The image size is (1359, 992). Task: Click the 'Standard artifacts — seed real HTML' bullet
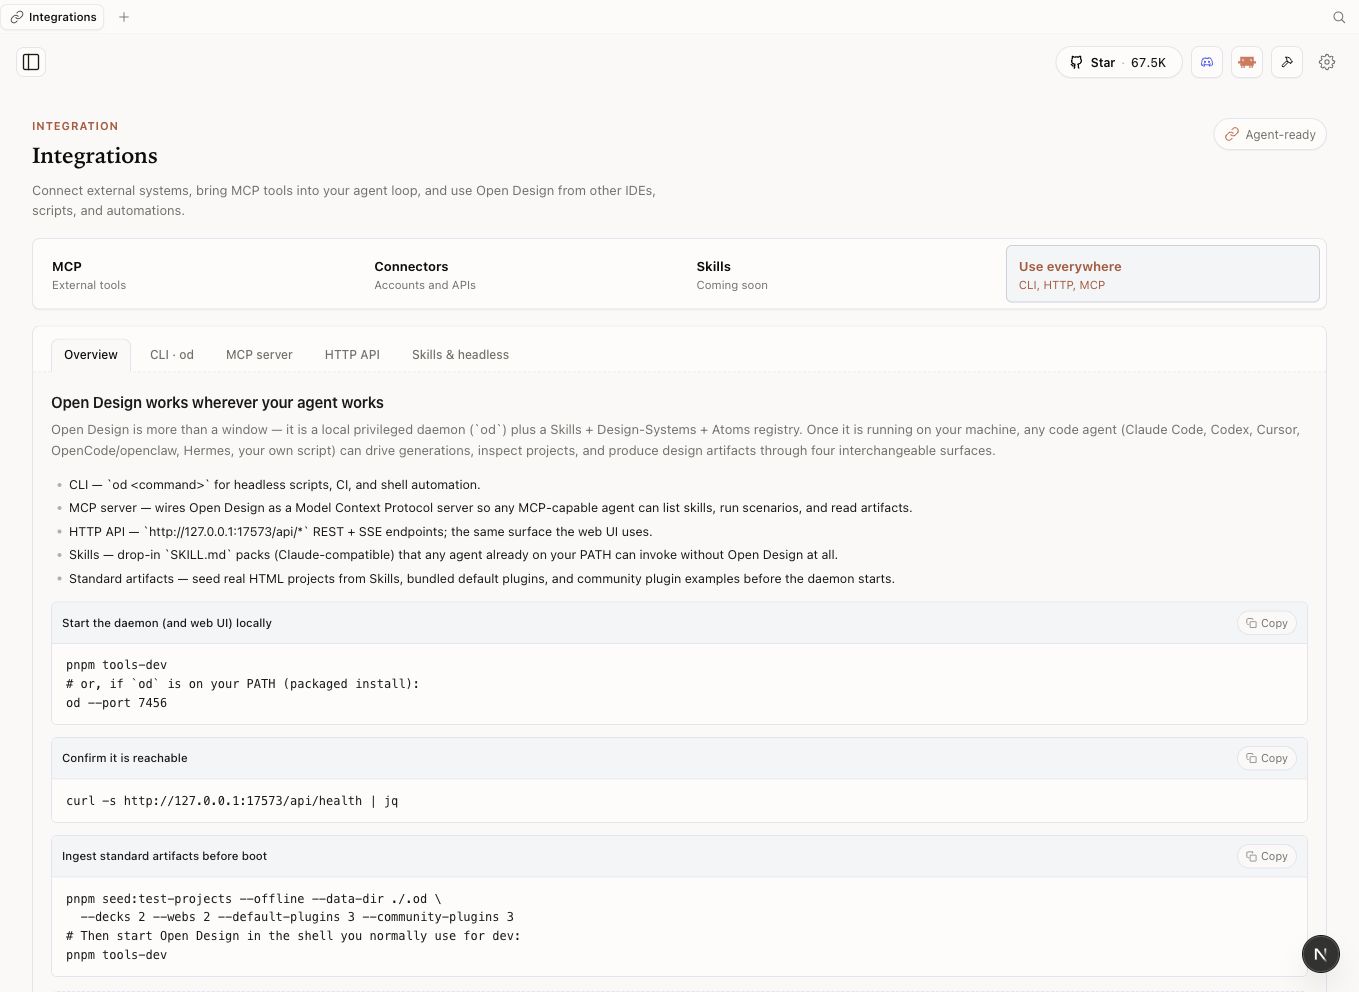coord(482,579)
